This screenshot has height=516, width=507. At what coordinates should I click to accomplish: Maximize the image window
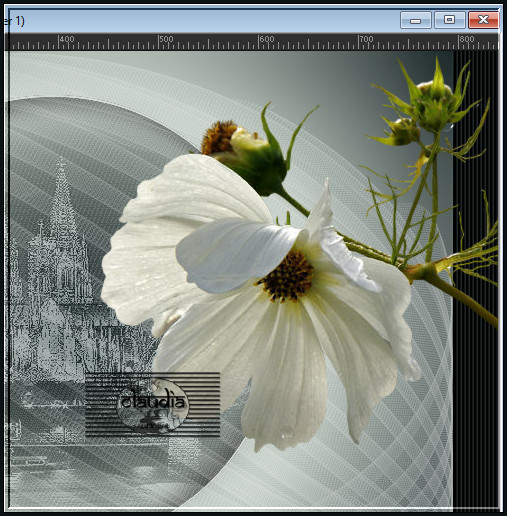pos(449,20)
